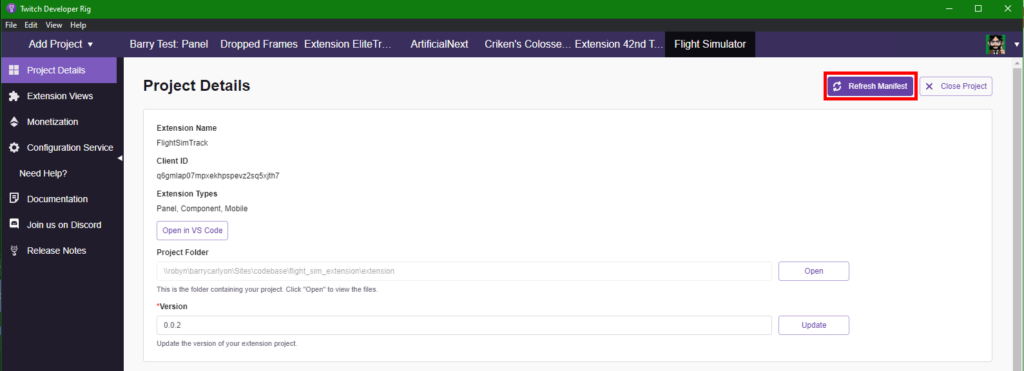Click the user avatar picture
Image resolution: width=1024 pixels, height=371 pixels.
995,44
